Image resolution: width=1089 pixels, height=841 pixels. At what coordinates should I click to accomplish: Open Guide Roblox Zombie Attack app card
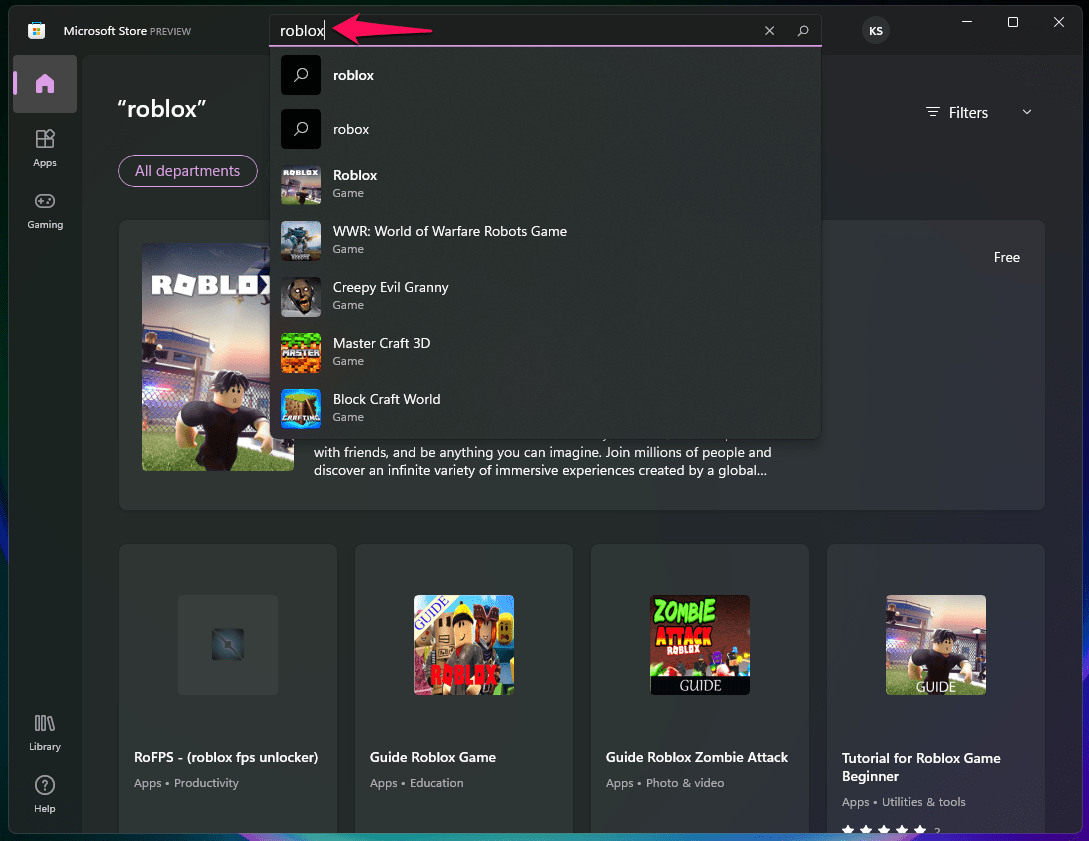(x=699, y=689)
